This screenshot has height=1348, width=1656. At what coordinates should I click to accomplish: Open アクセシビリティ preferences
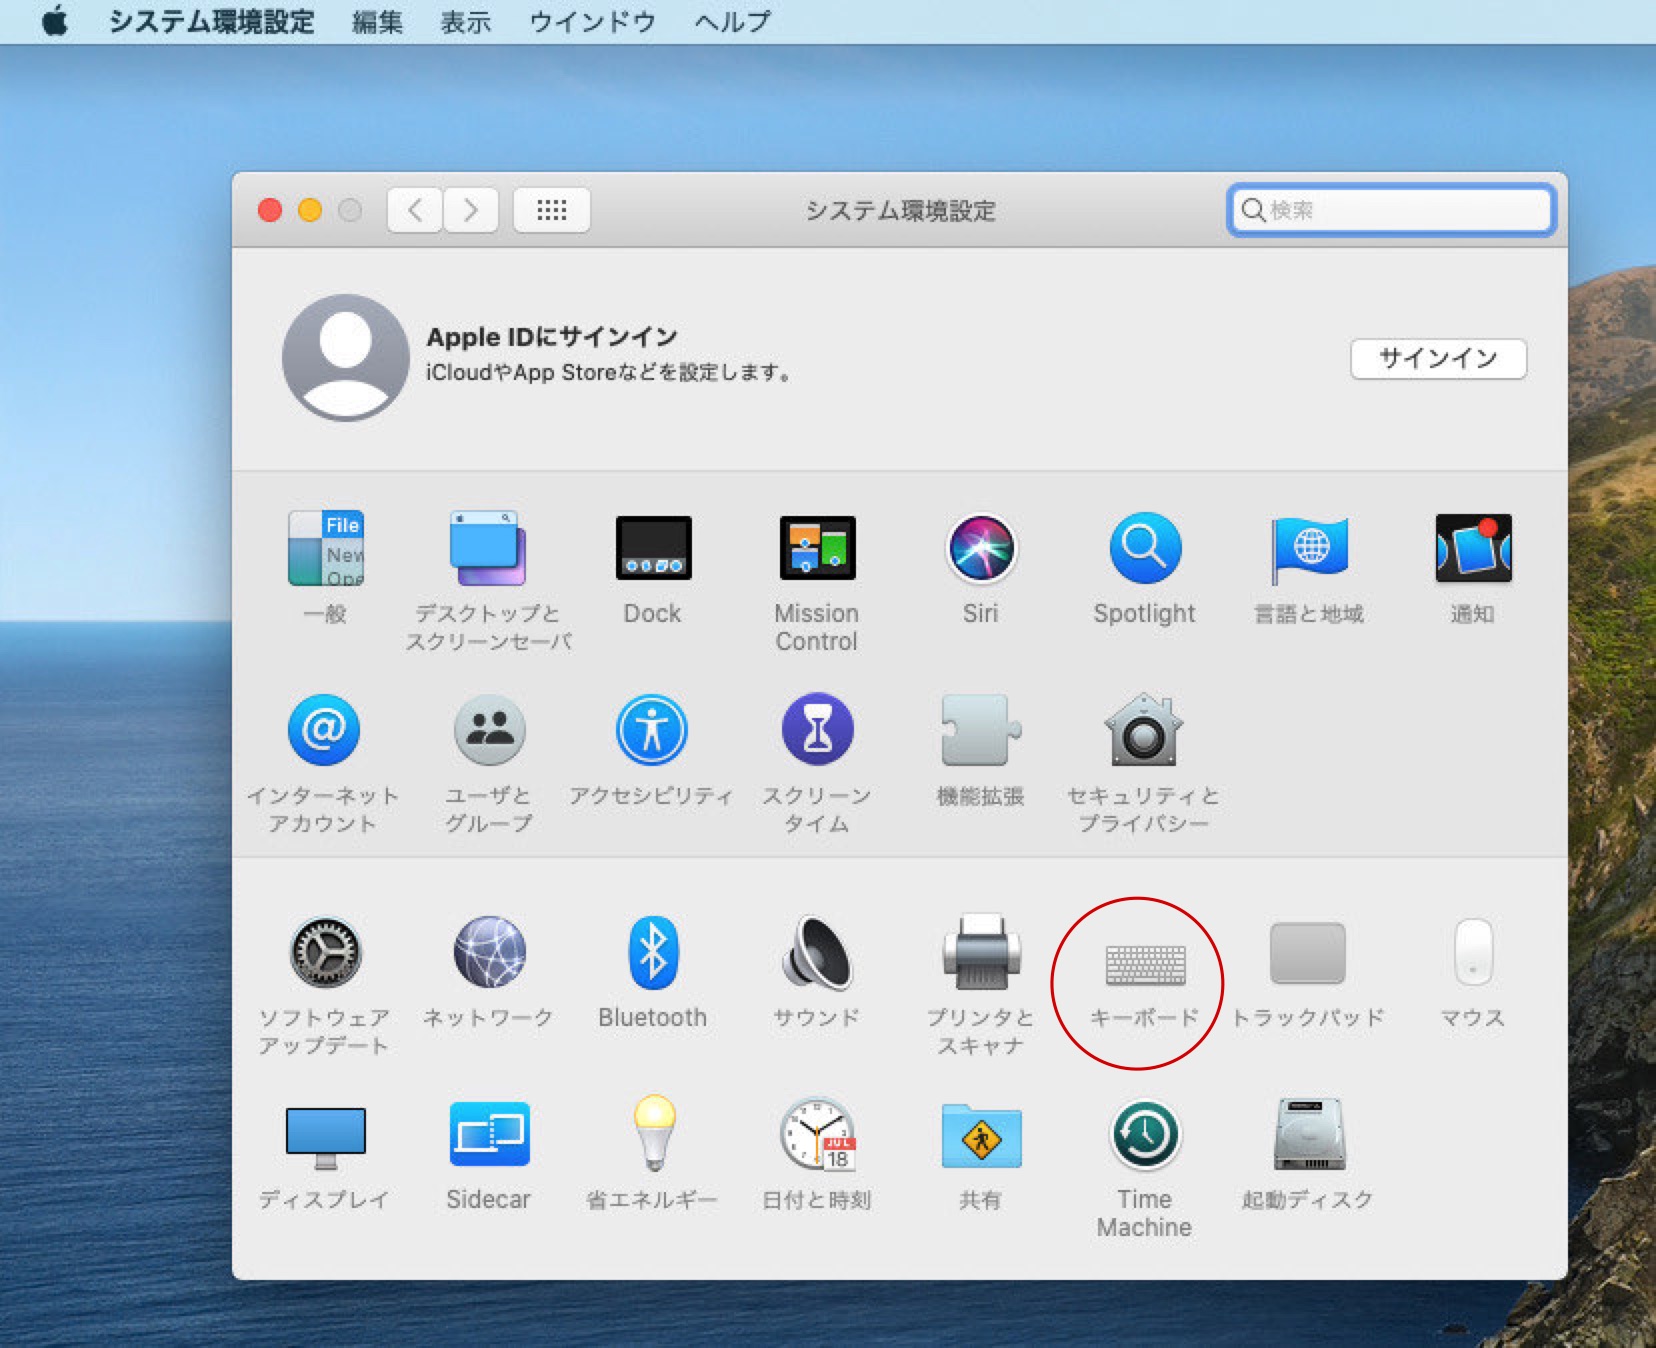(x=652, y=730)
